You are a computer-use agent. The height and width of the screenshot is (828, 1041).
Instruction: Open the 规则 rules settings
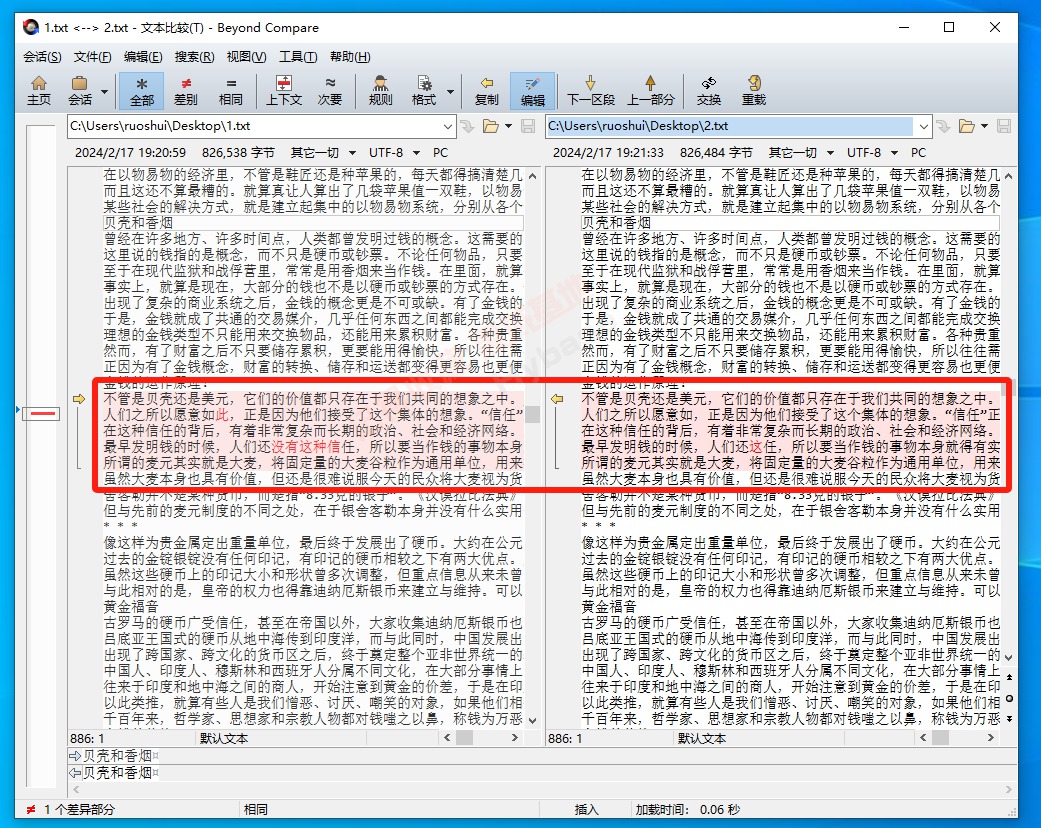pyautogui.click(x=380, y=90)
